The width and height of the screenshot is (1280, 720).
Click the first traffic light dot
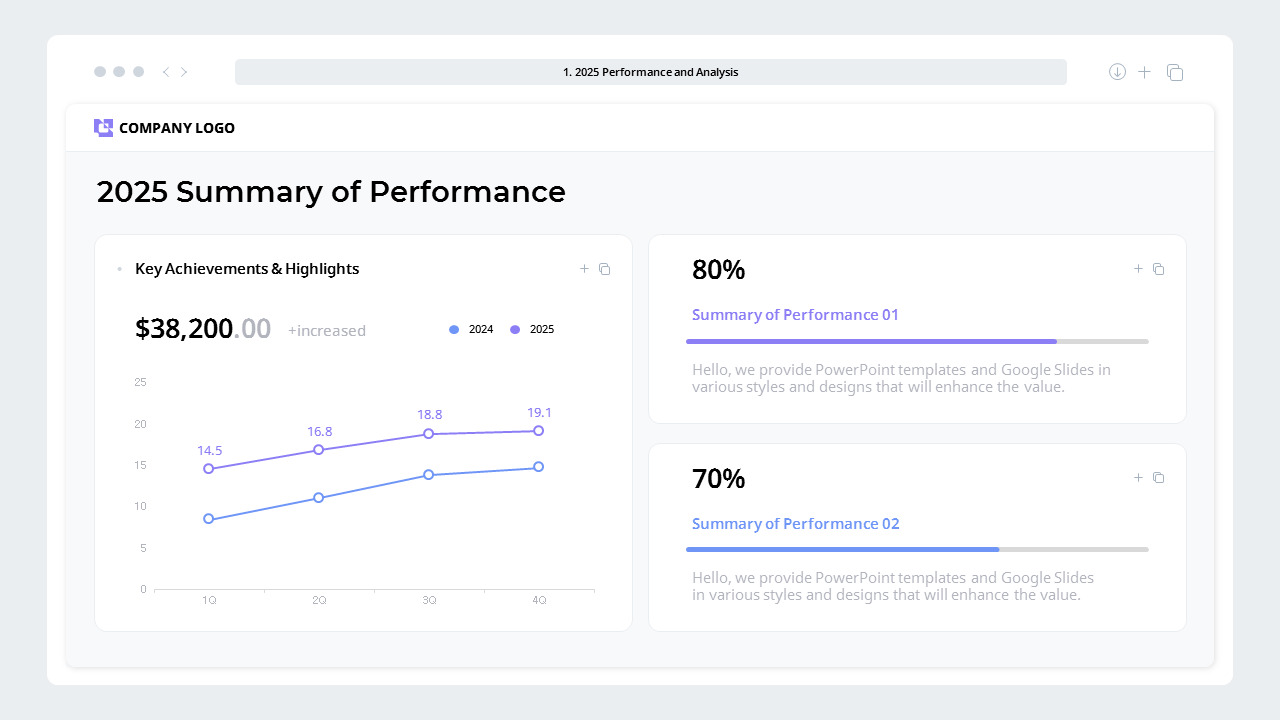point(100,71)
